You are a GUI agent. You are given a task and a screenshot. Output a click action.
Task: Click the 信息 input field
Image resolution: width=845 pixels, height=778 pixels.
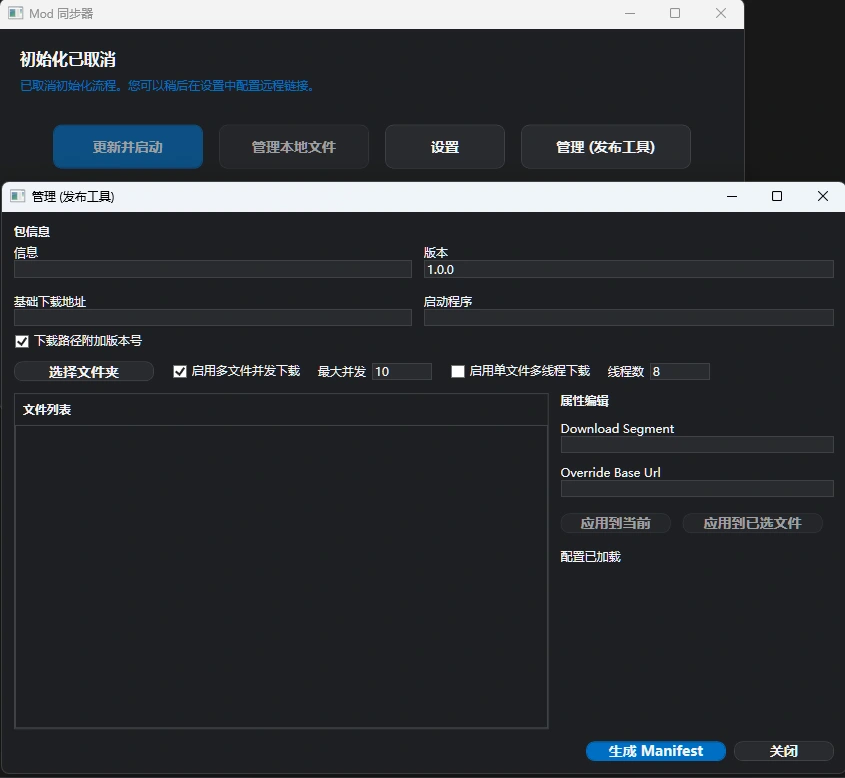[213, 269]
